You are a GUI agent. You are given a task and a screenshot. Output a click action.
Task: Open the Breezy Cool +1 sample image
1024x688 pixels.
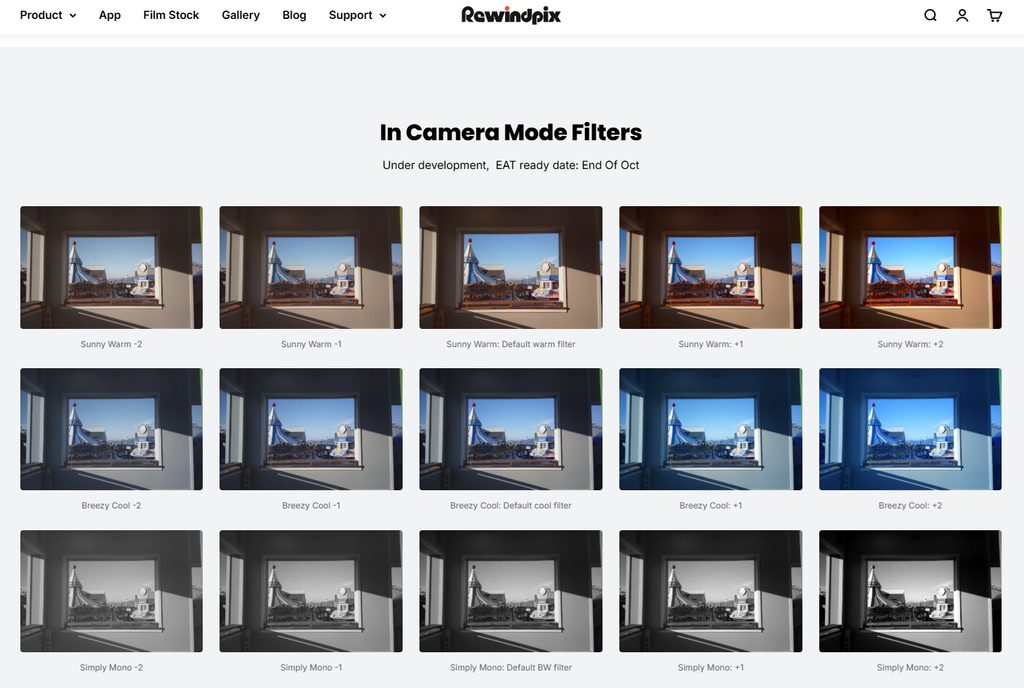pyautogui.click(x=711, y=429)
